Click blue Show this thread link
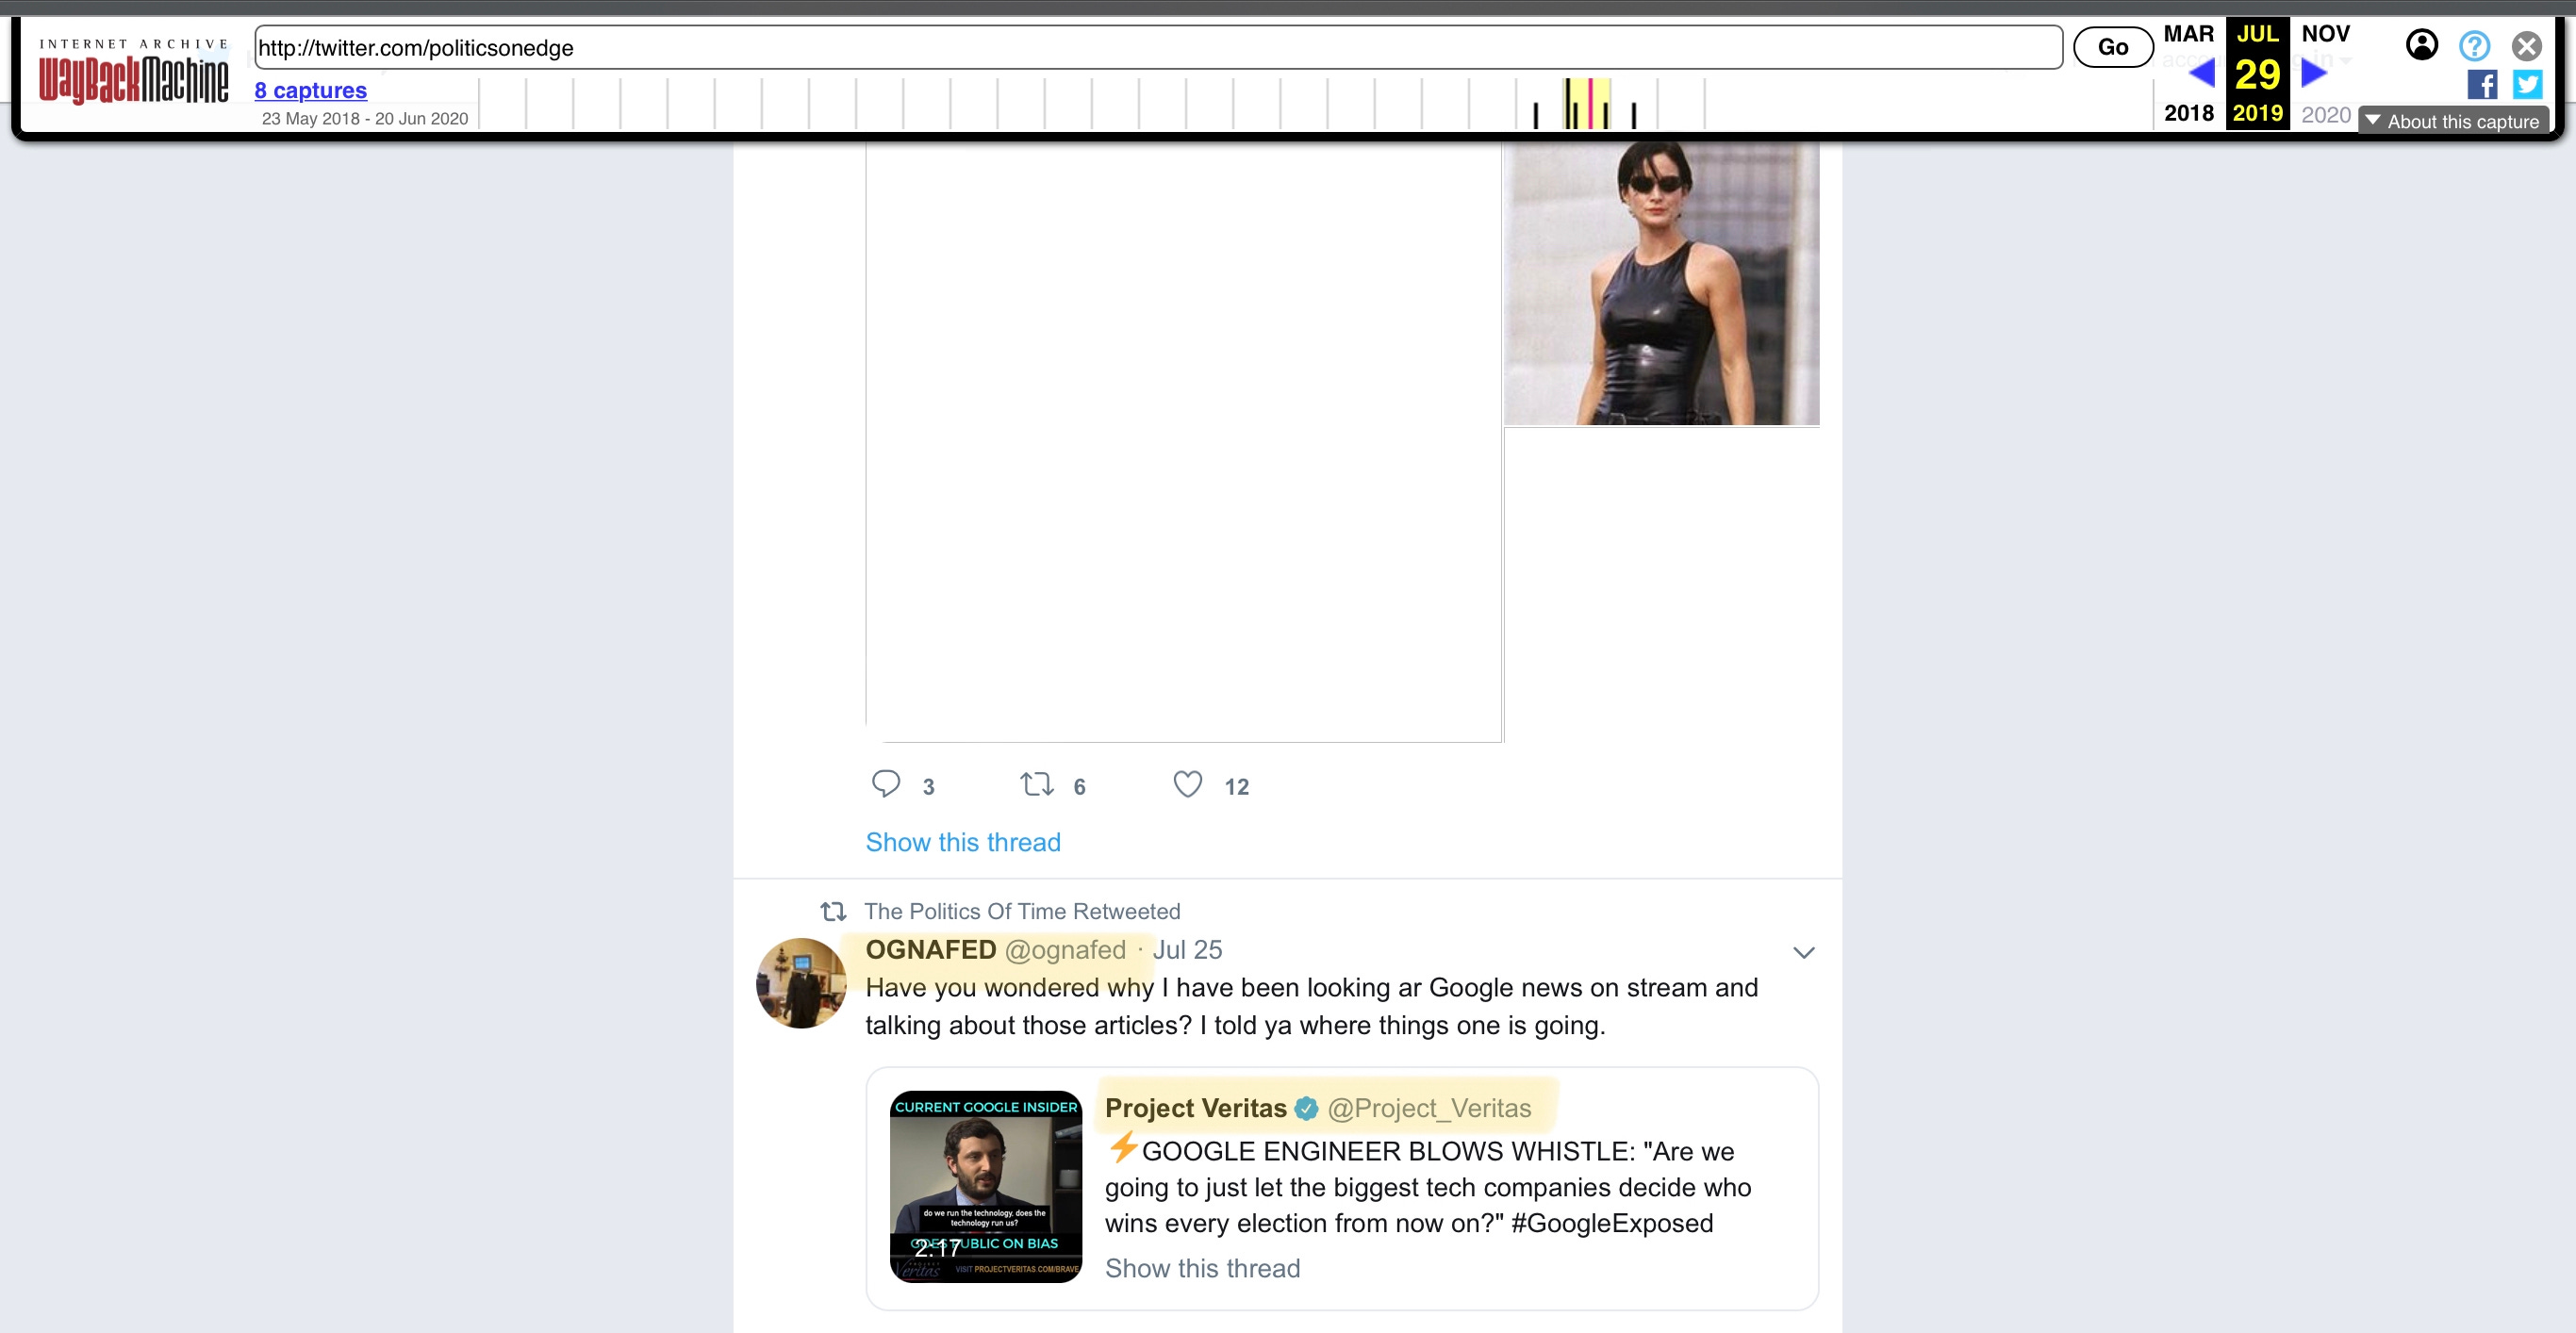Image resolution: width=2576 pixels, height=1333 pixels. coord(963,842)
